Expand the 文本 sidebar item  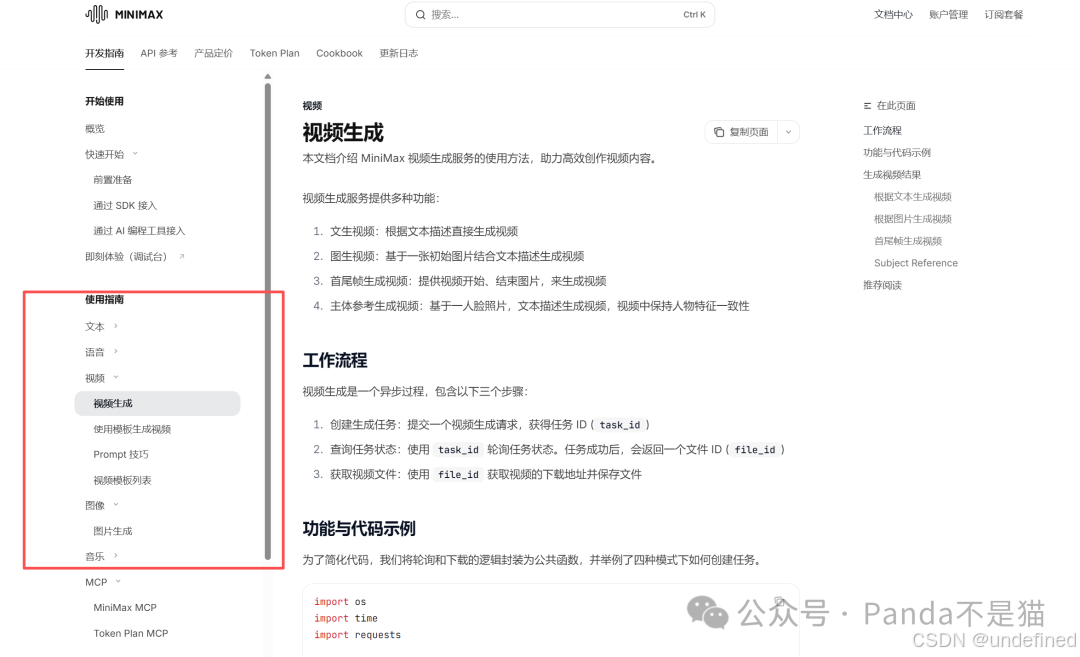click(110, 326)
